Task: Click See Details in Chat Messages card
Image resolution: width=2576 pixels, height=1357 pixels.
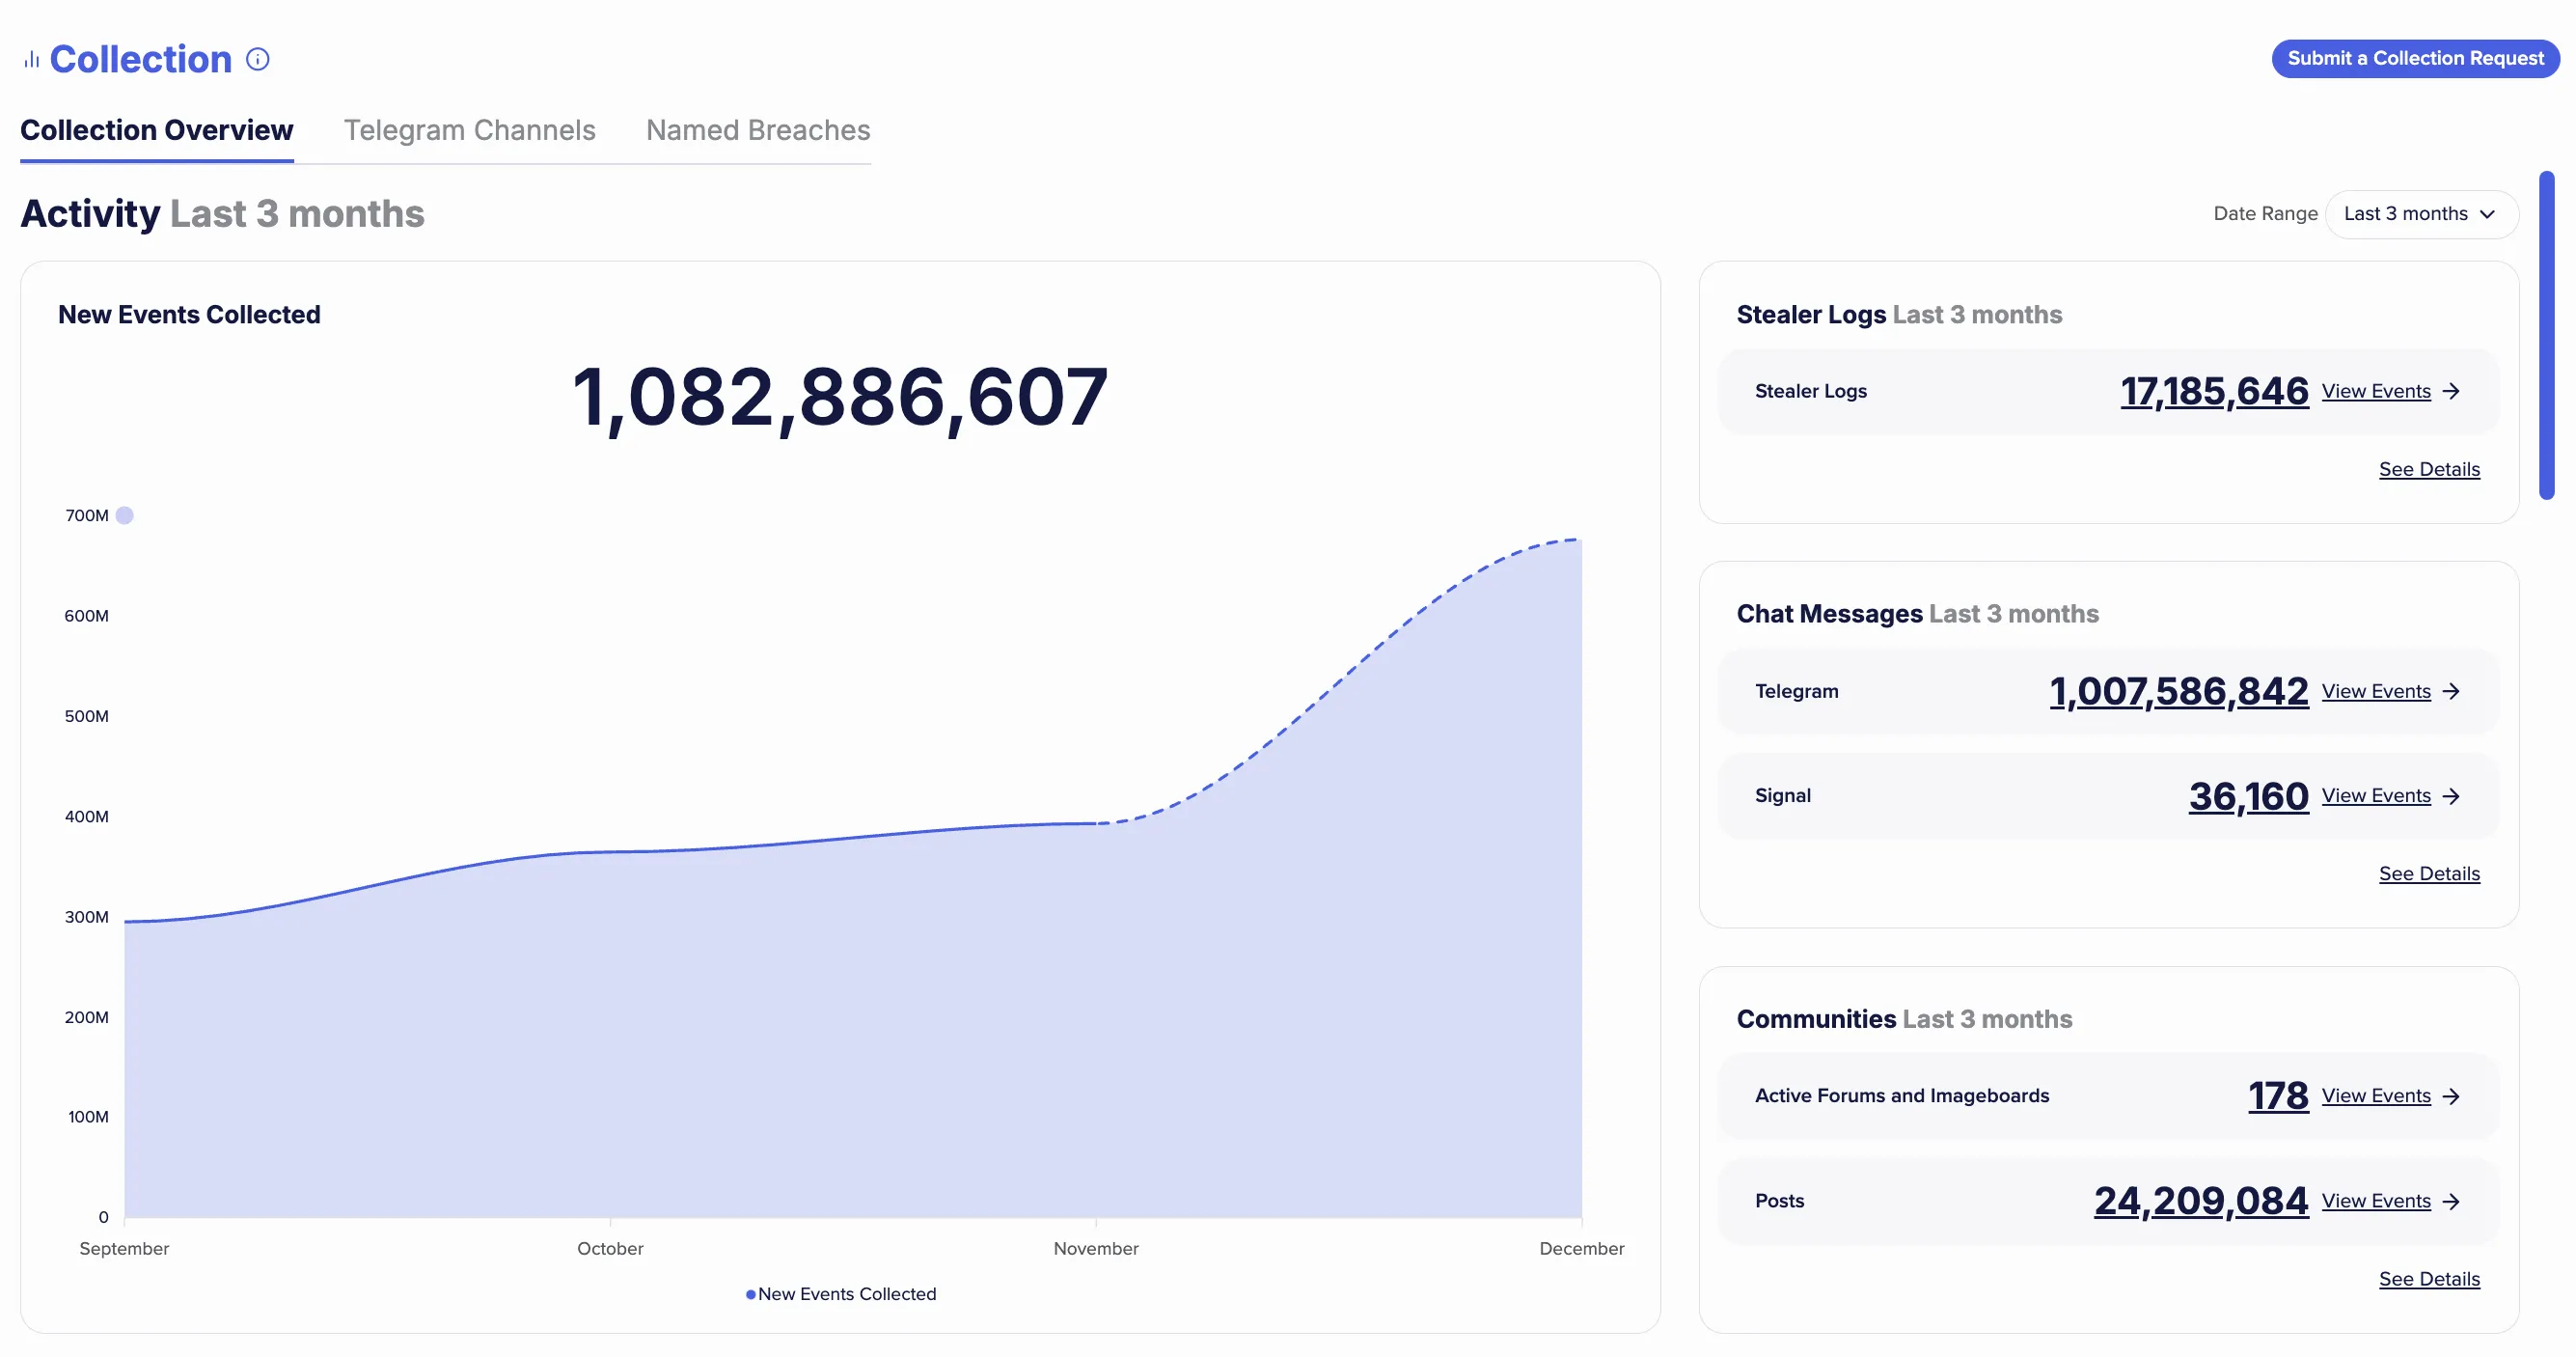Action: pyautogui.click(x=2429, y=874)
